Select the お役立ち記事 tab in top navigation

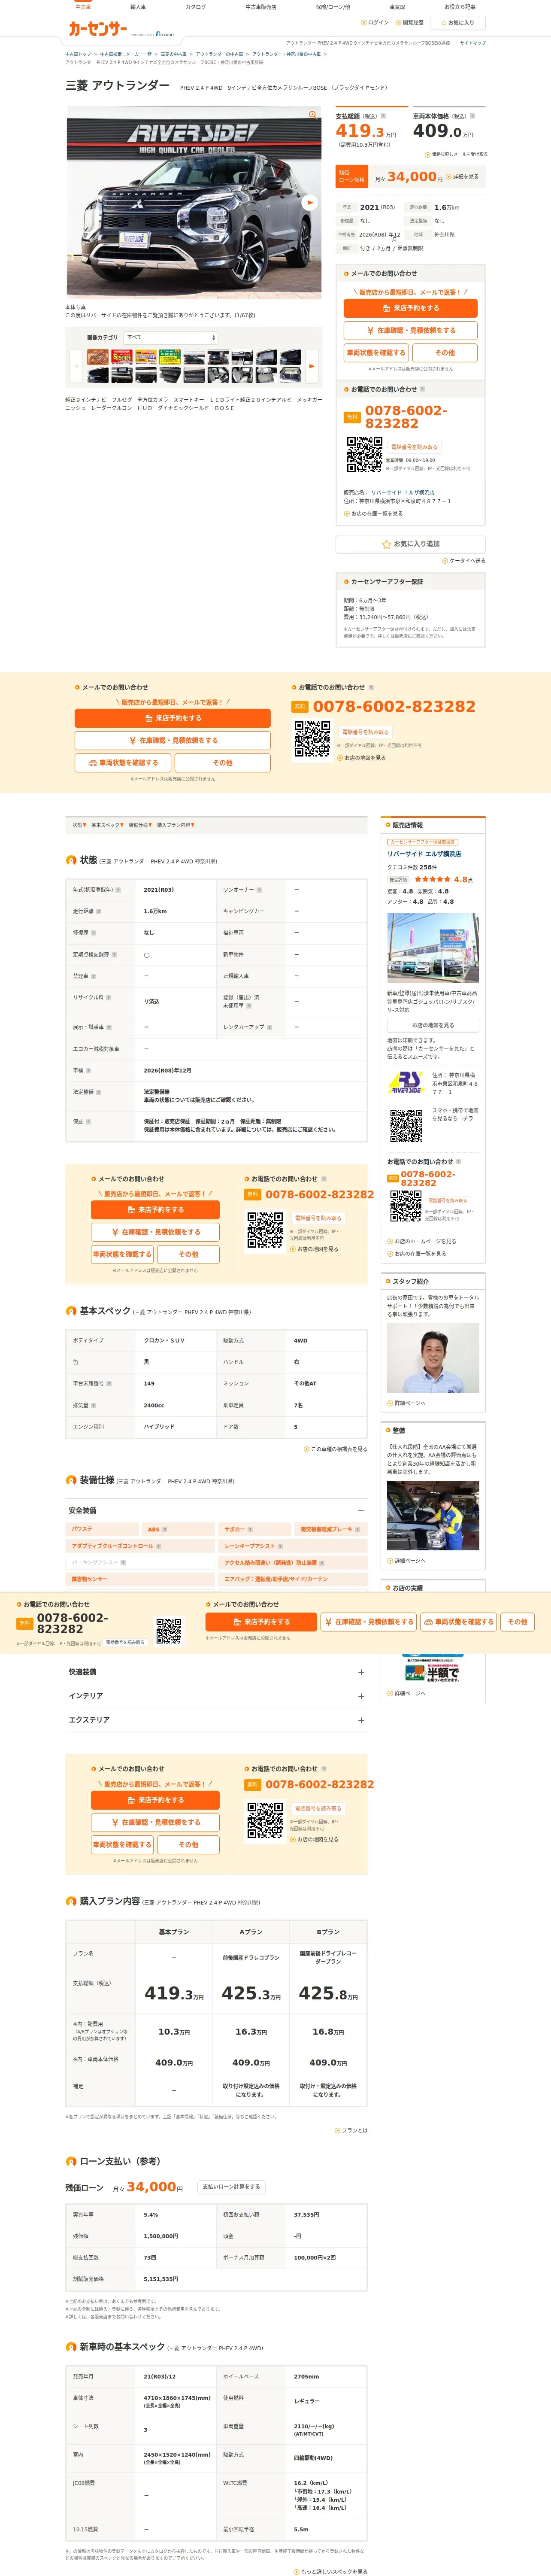pos(460,7)
